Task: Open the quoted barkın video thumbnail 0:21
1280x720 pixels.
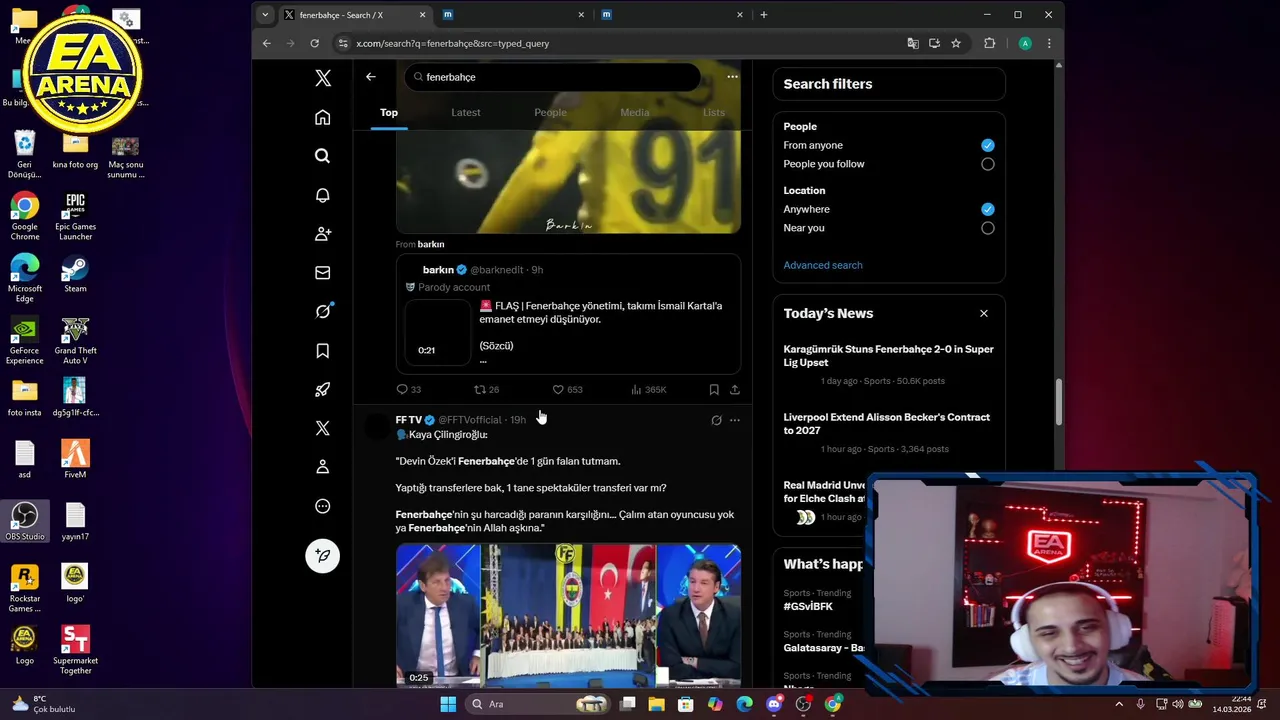Action: 437,332
